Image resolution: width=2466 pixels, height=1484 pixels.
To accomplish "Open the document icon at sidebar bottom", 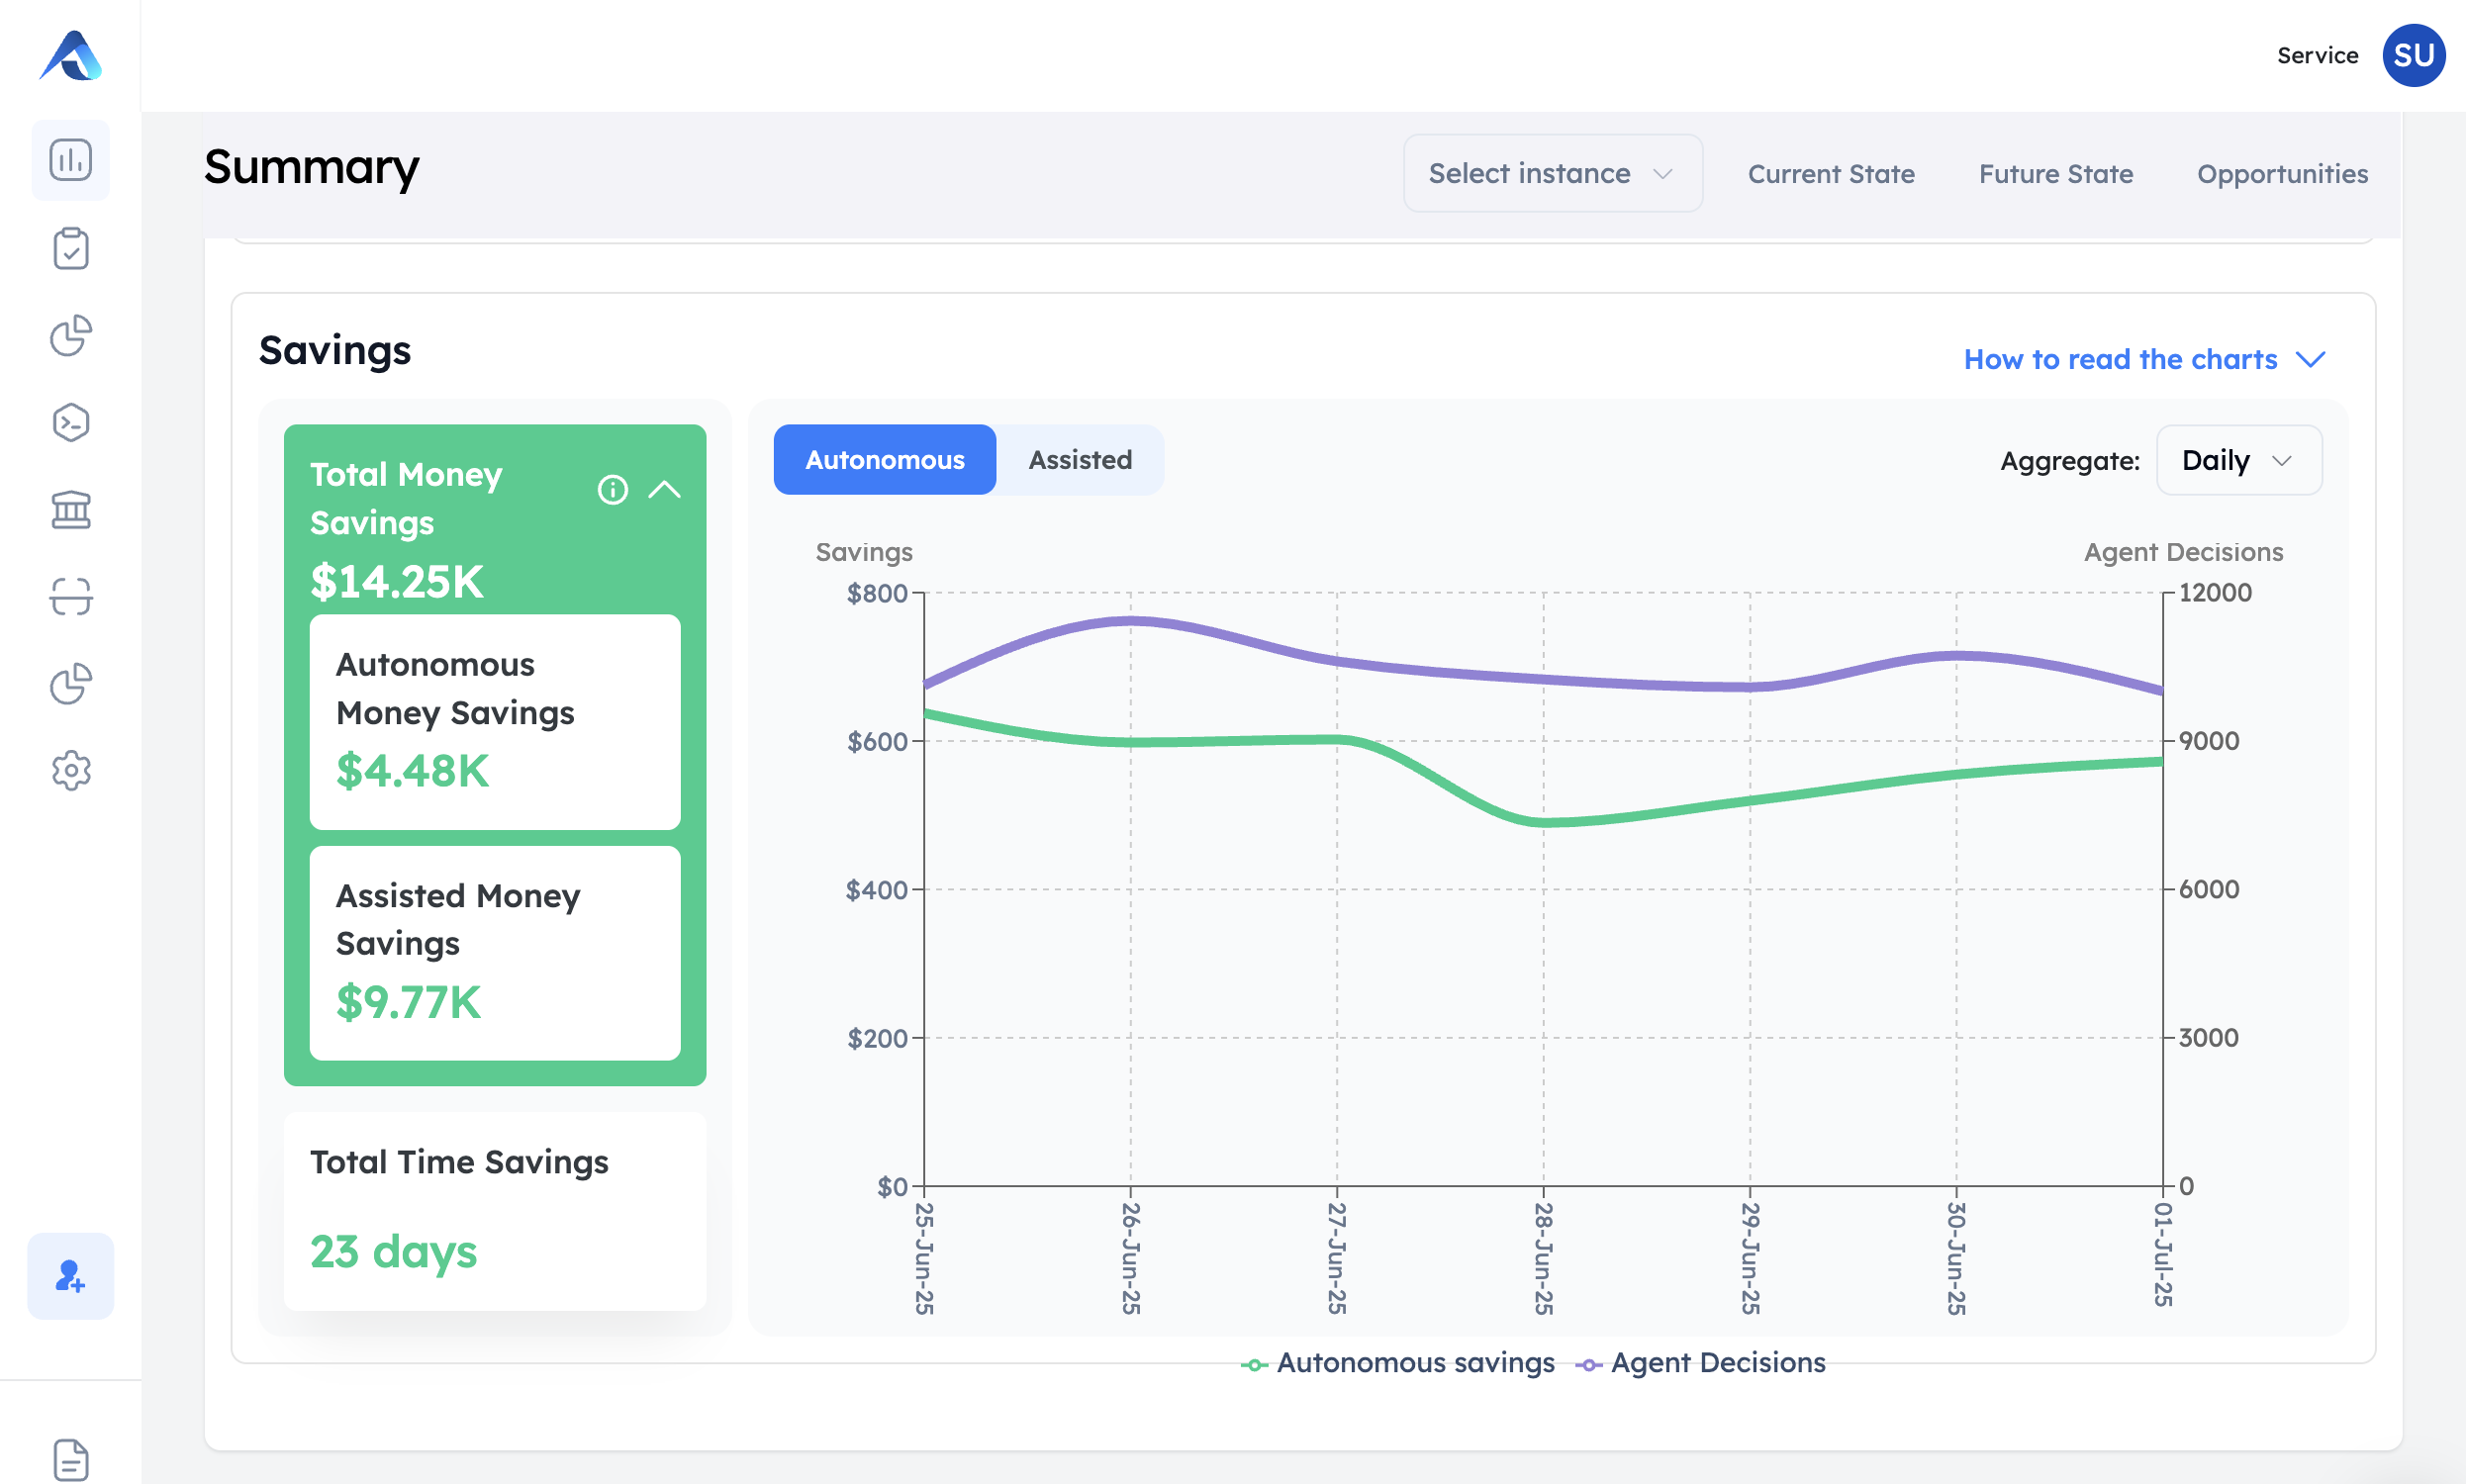I will tap(71, 1461).
